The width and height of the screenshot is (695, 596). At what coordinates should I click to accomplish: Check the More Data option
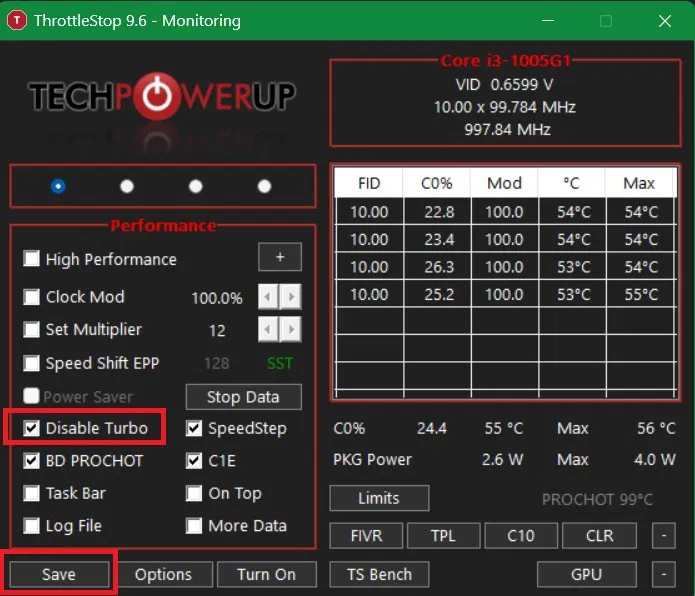point(194,526)
